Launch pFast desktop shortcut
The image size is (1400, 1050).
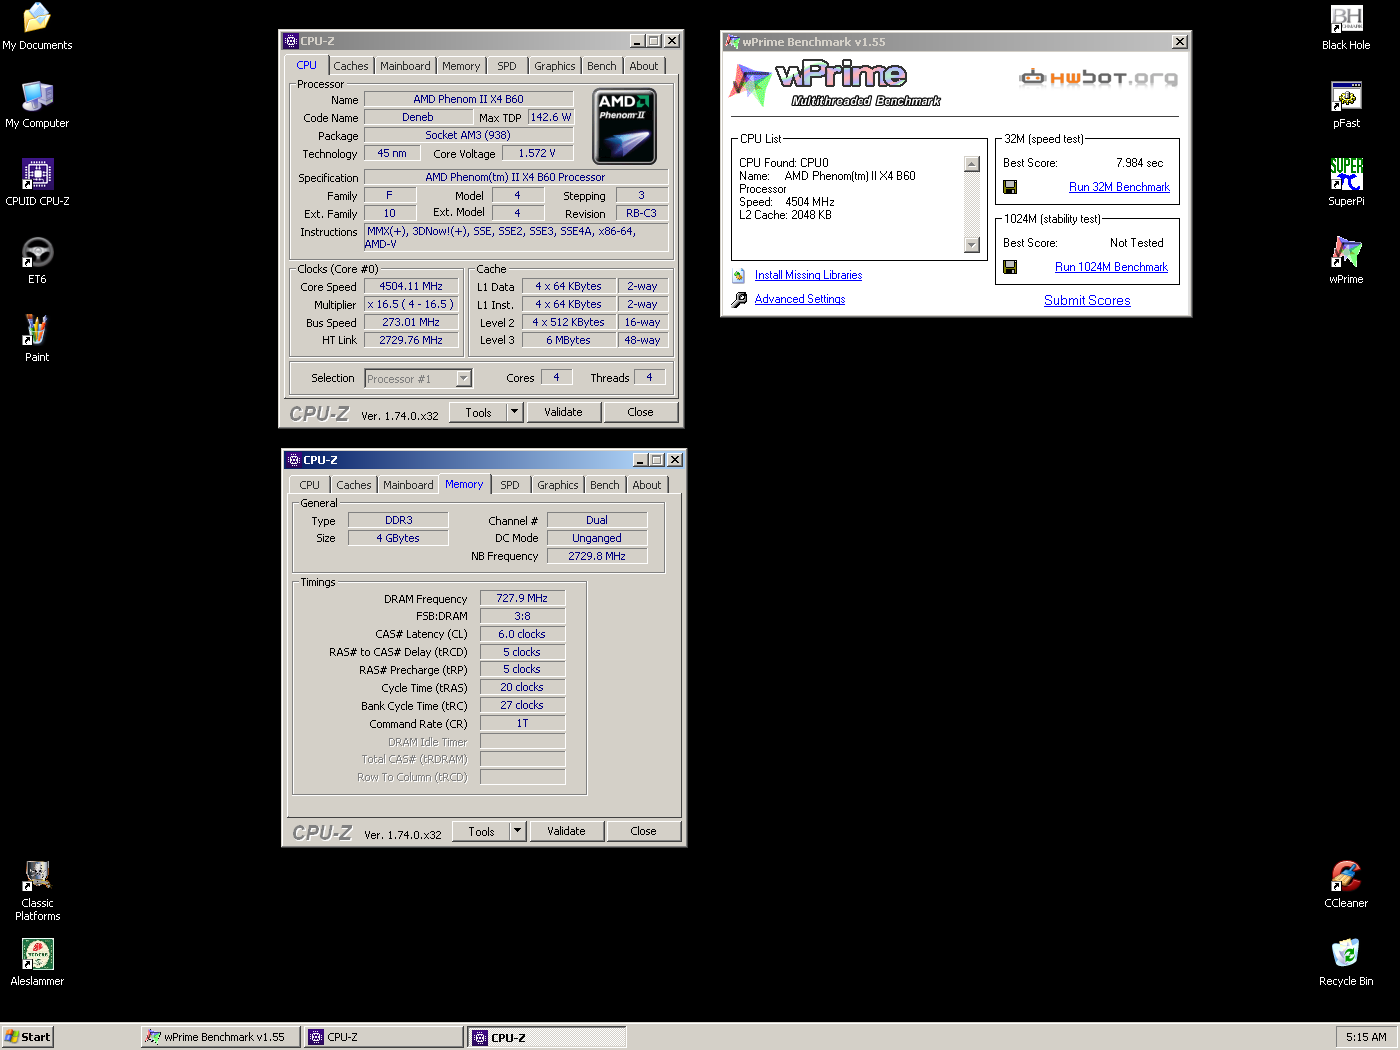click(x=1346, y=105)
